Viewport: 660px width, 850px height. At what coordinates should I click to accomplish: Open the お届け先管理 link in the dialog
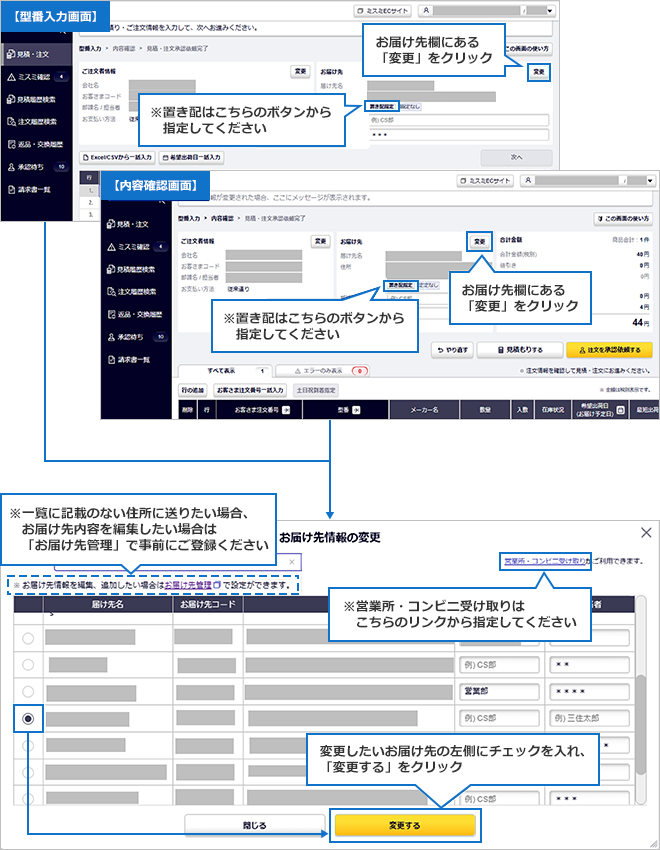pyautogui.click(x=189, y=585)
